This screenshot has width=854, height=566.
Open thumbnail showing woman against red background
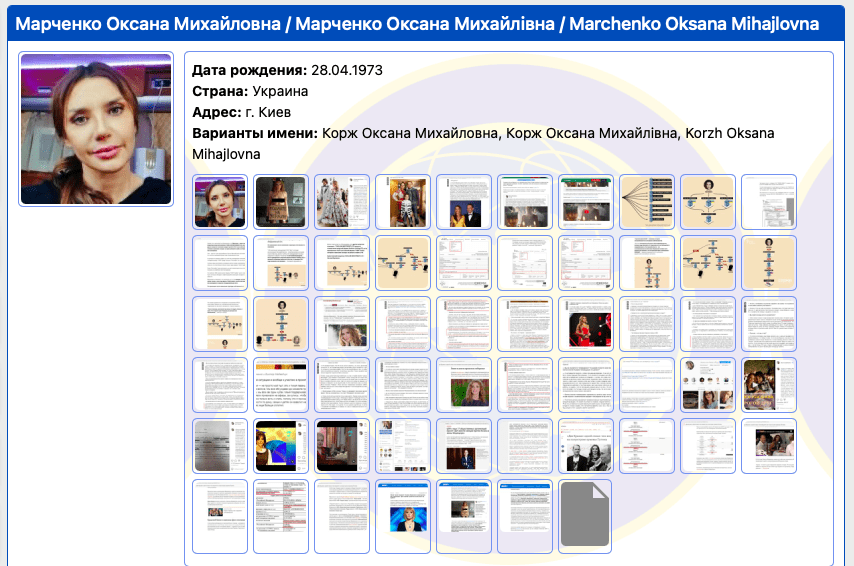585,324
